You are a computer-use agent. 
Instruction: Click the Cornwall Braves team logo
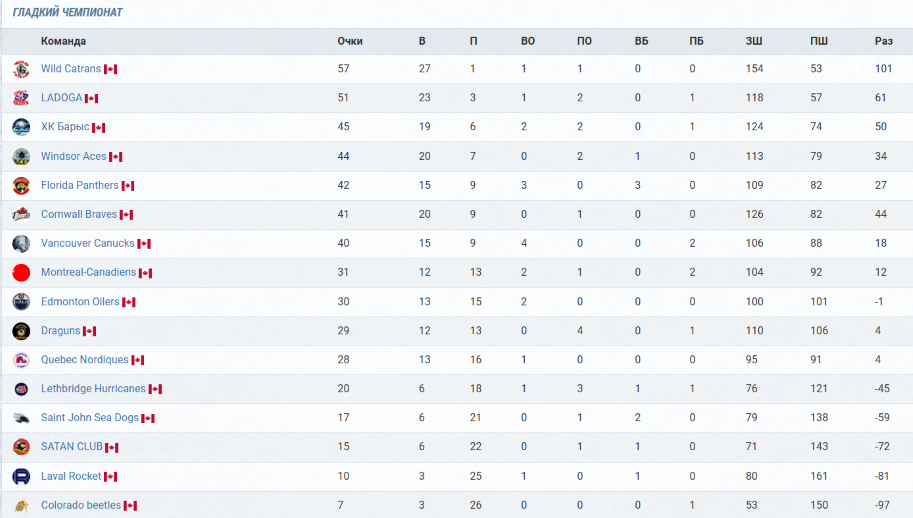21,214
